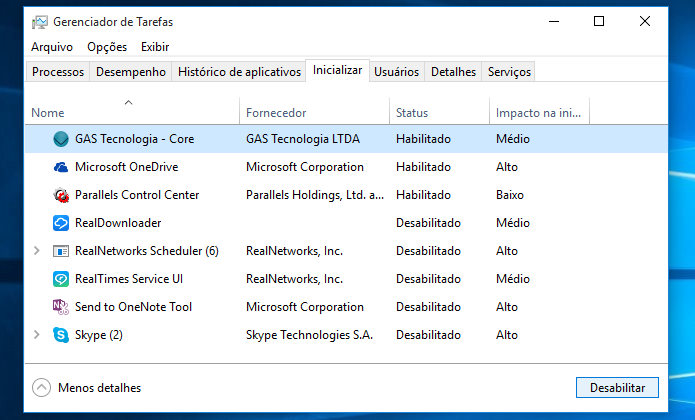
Task: Click the GAS Tecnologia globe icon
Action: [61, 139]
